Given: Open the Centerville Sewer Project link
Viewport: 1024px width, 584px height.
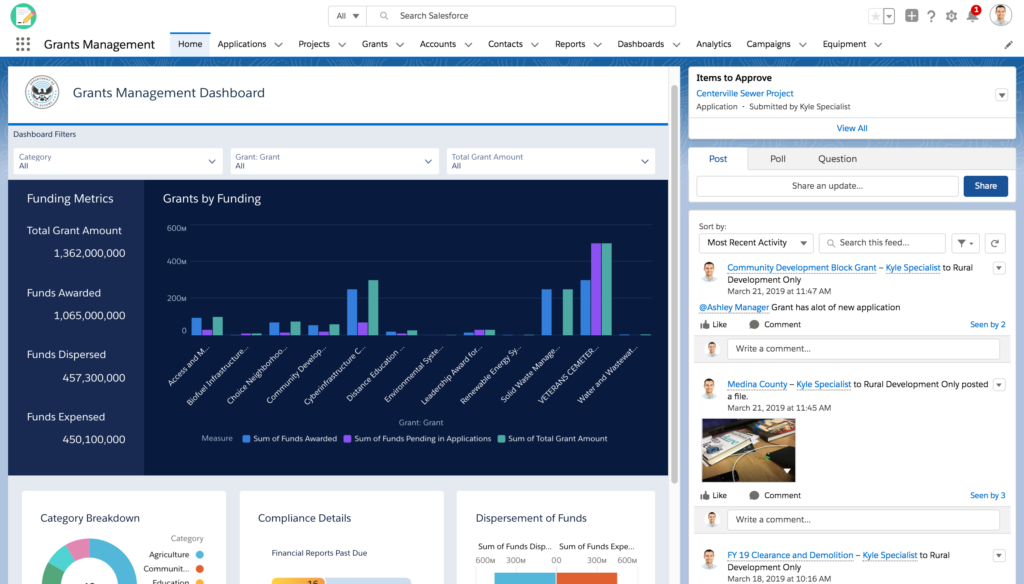Looking at the screenshot, I should pyautogui.click(x=744, y=93).
